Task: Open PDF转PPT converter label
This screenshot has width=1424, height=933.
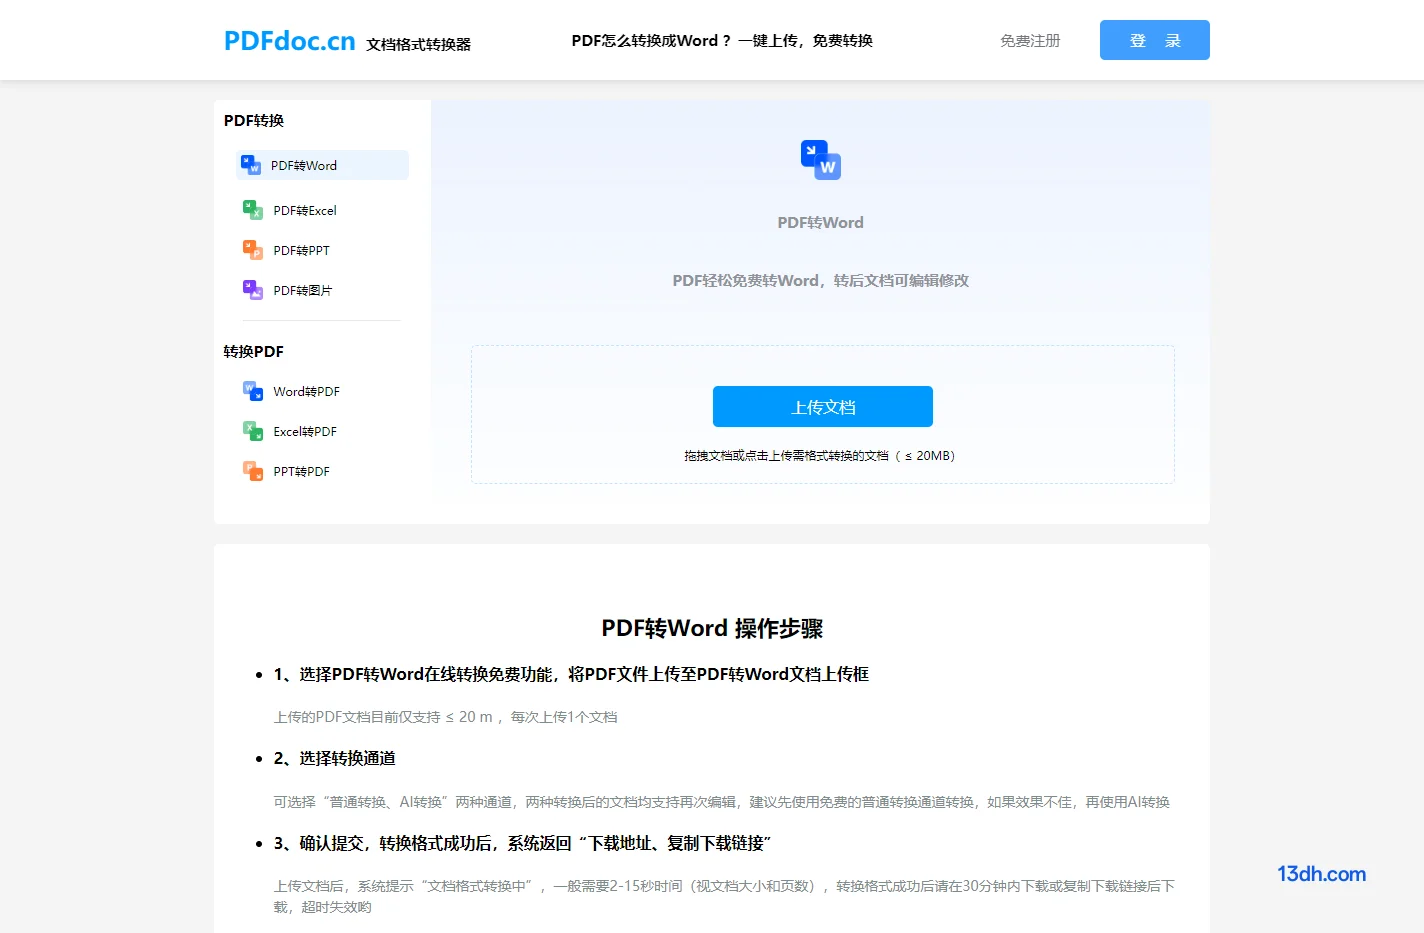Action: (x=301, y=251)
